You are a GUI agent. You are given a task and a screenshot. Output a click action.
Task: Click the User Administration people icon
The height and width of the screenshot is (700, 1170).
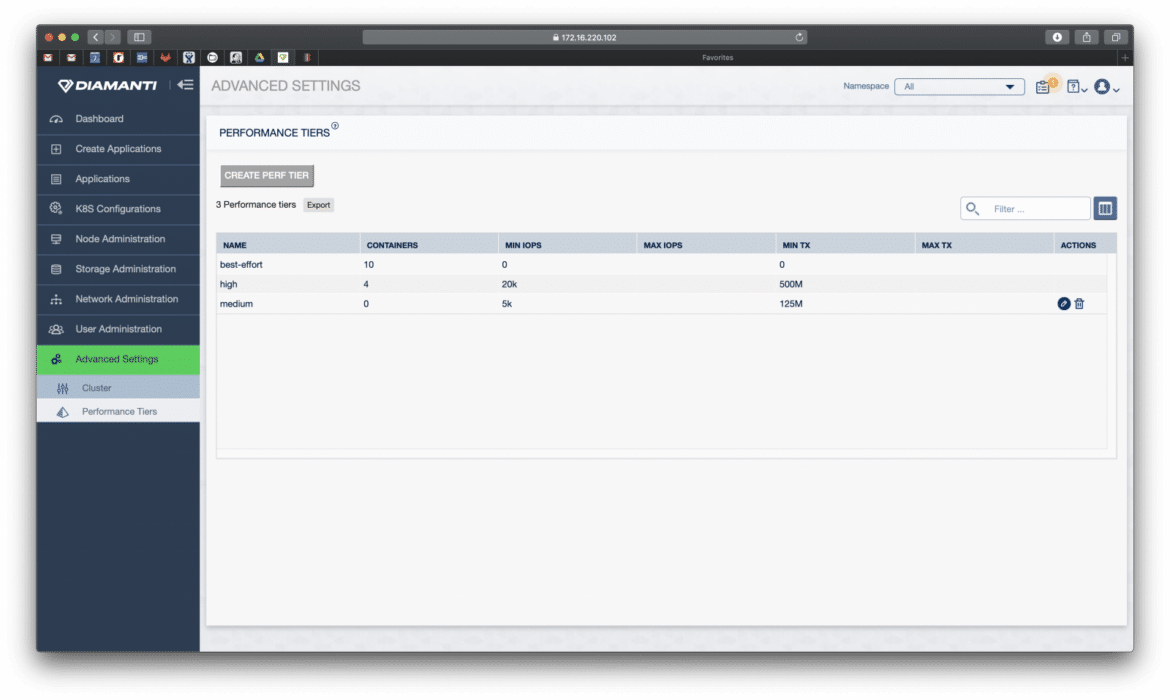tap(56, 329)
